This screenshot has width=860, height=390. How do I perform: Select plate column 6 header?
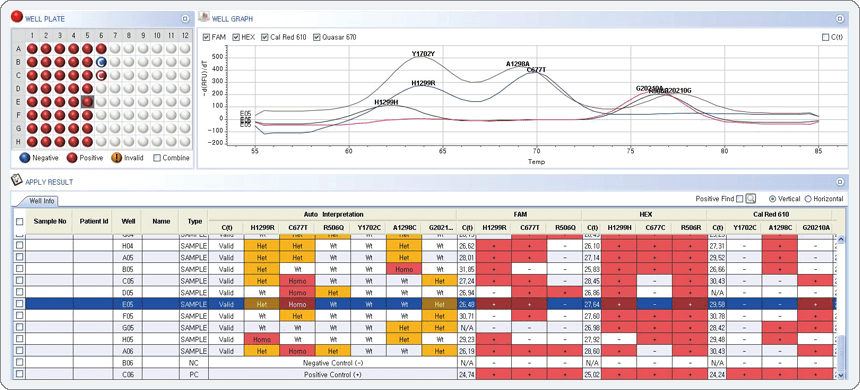pyautogui.click(x=101, y=36)
